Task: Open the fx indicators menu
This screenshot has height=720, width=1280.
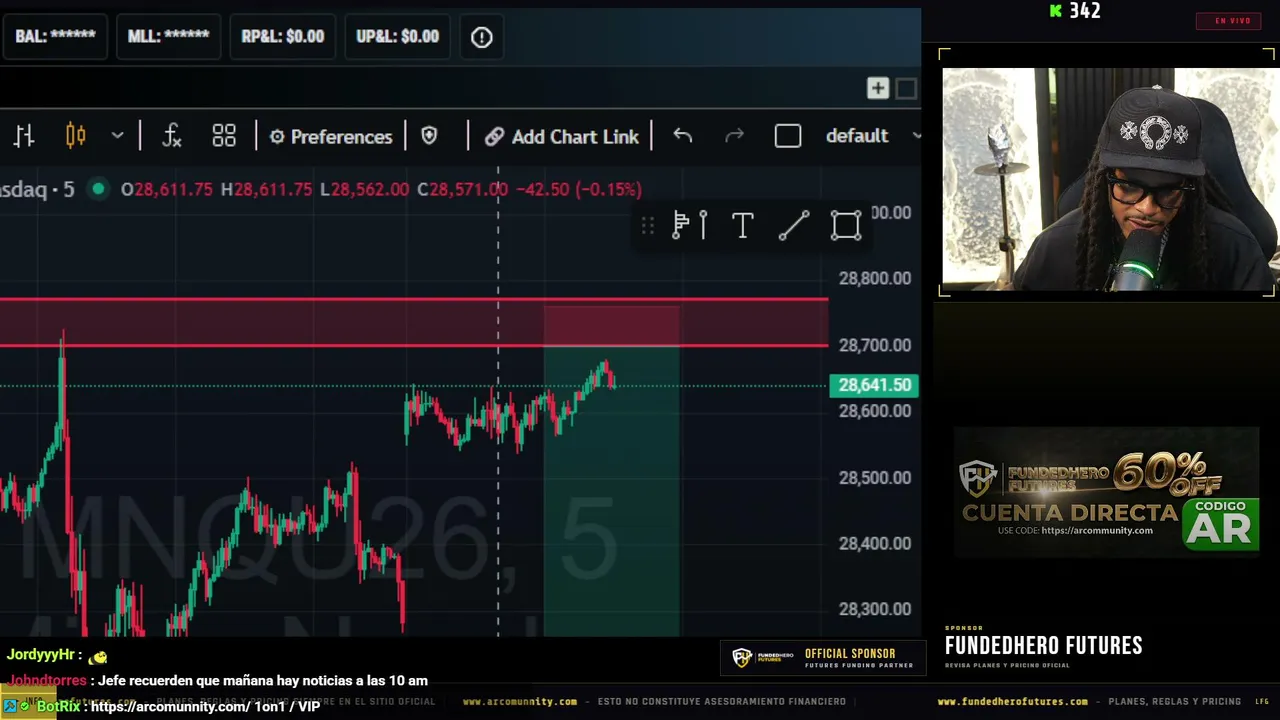Action: click(172, 136)
